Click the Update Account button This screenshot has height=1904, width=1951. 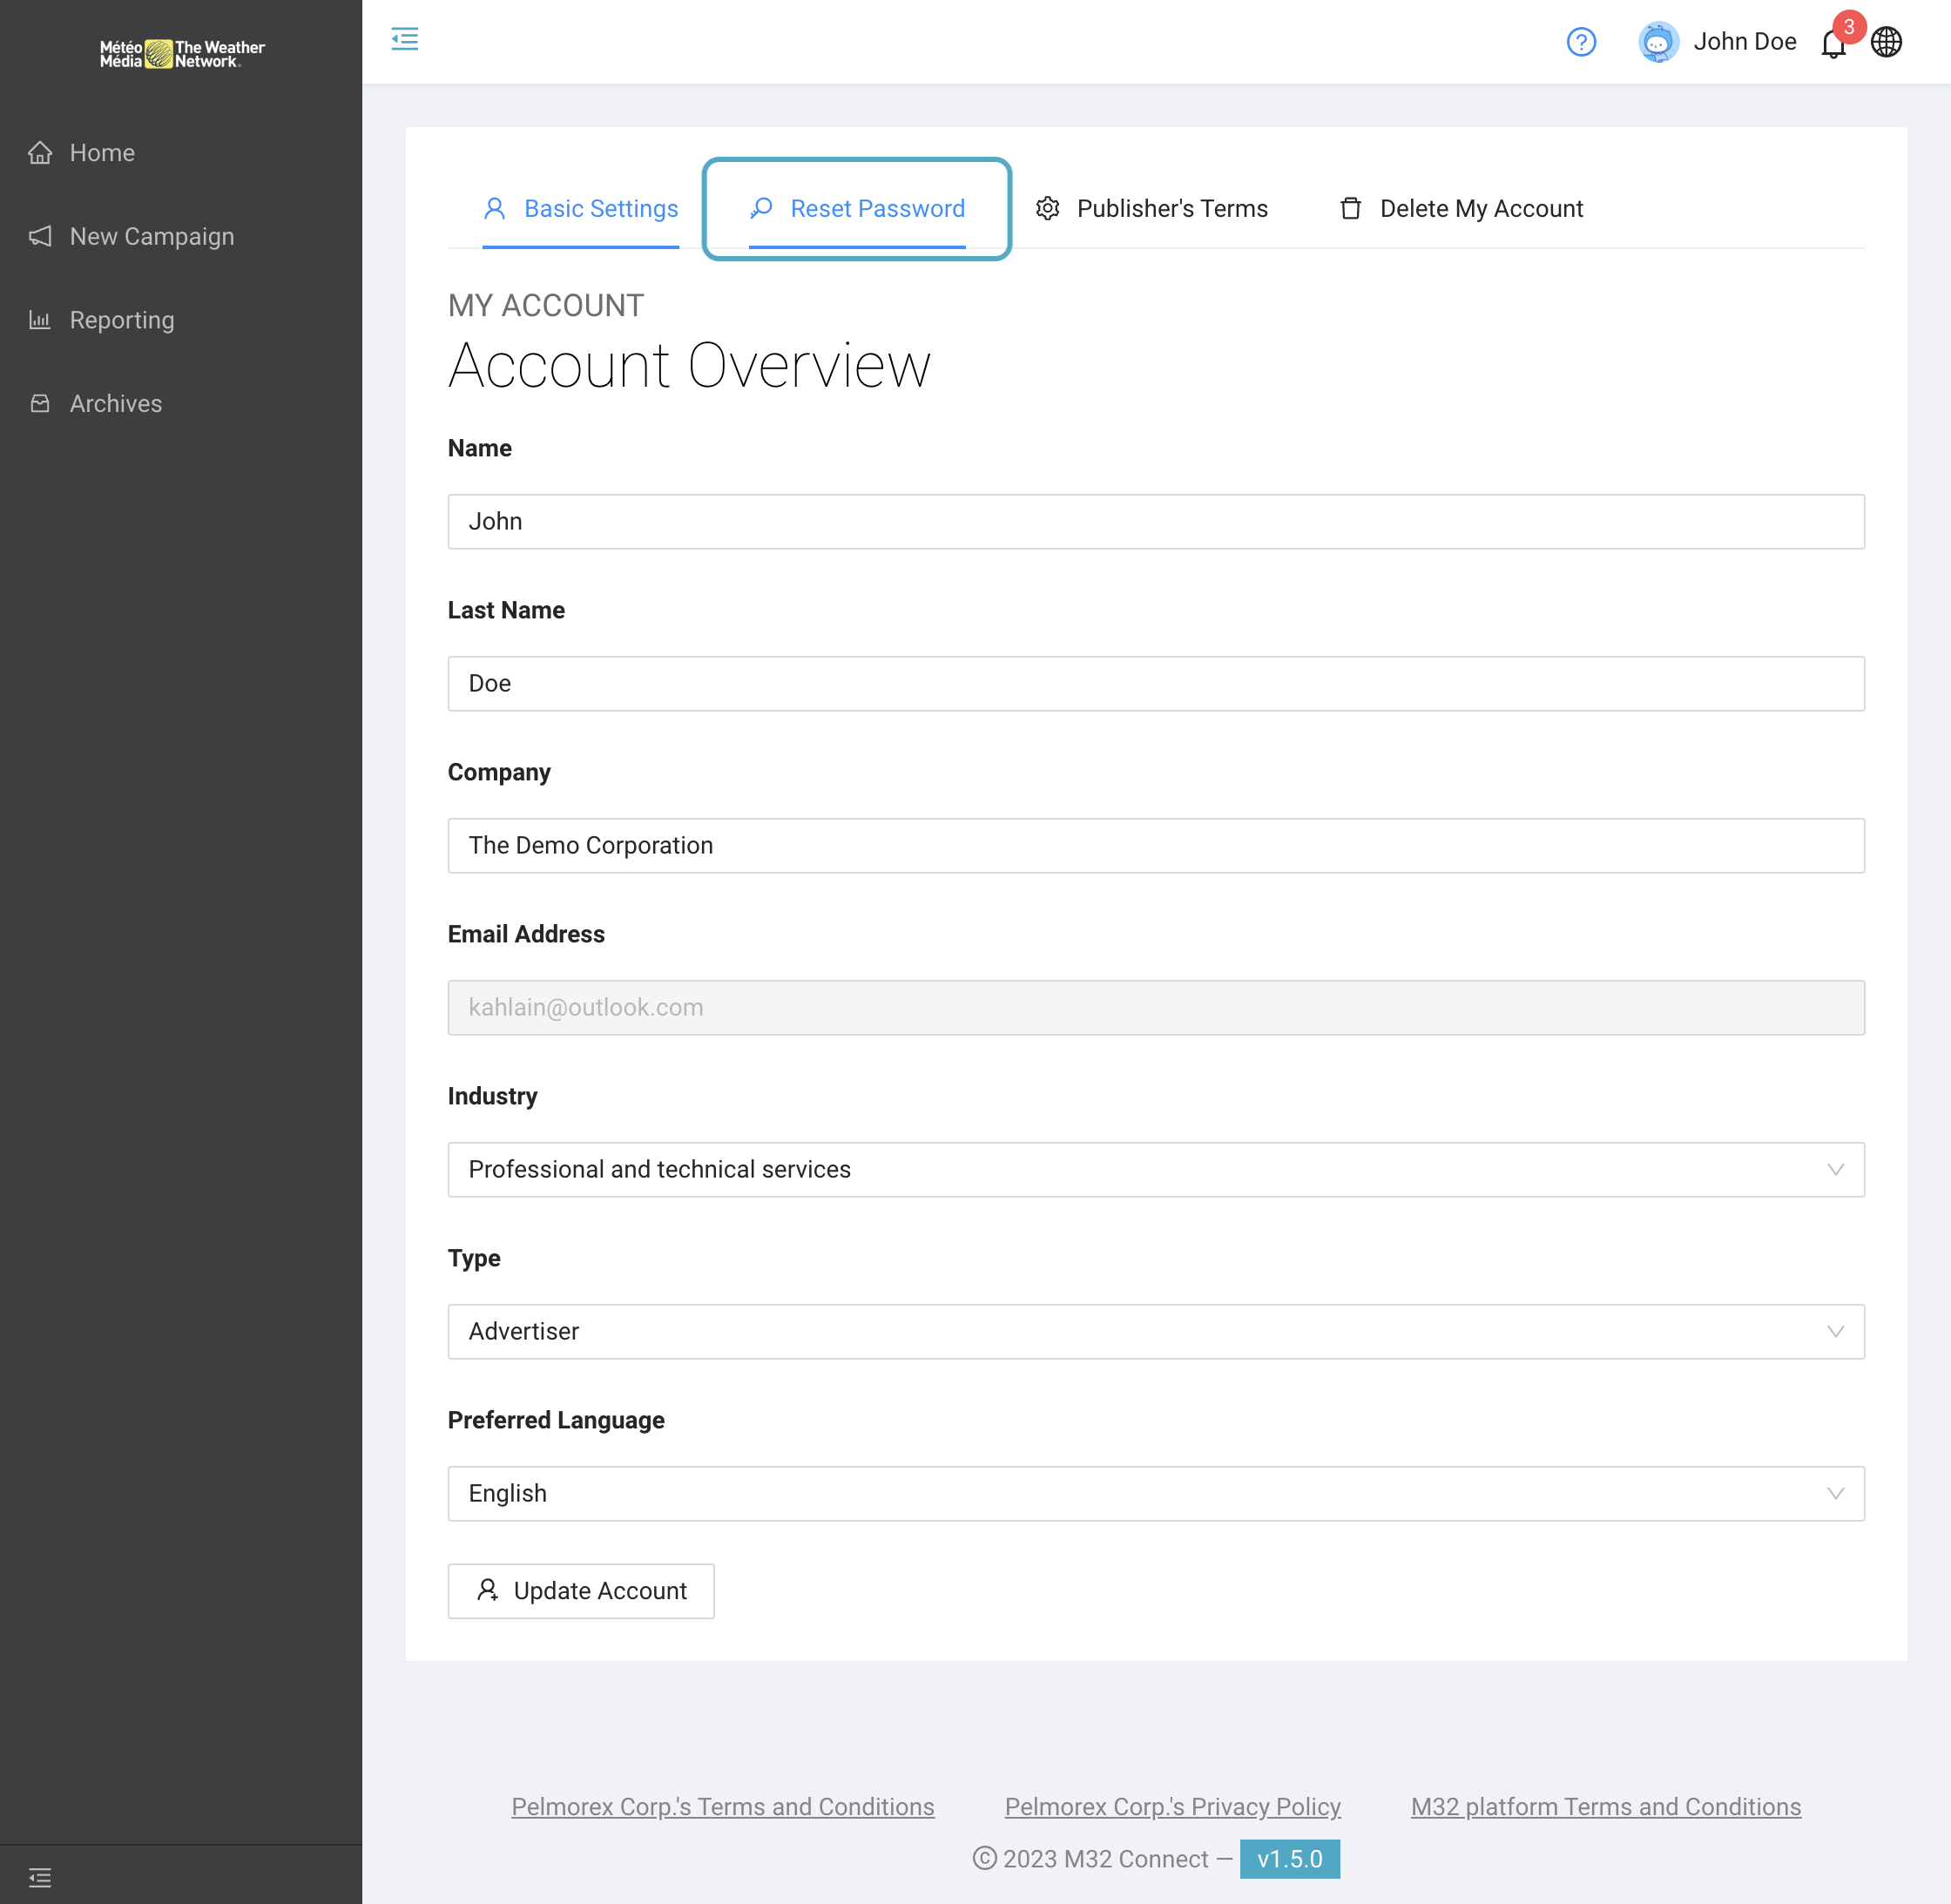click(x=581, y=1590)
